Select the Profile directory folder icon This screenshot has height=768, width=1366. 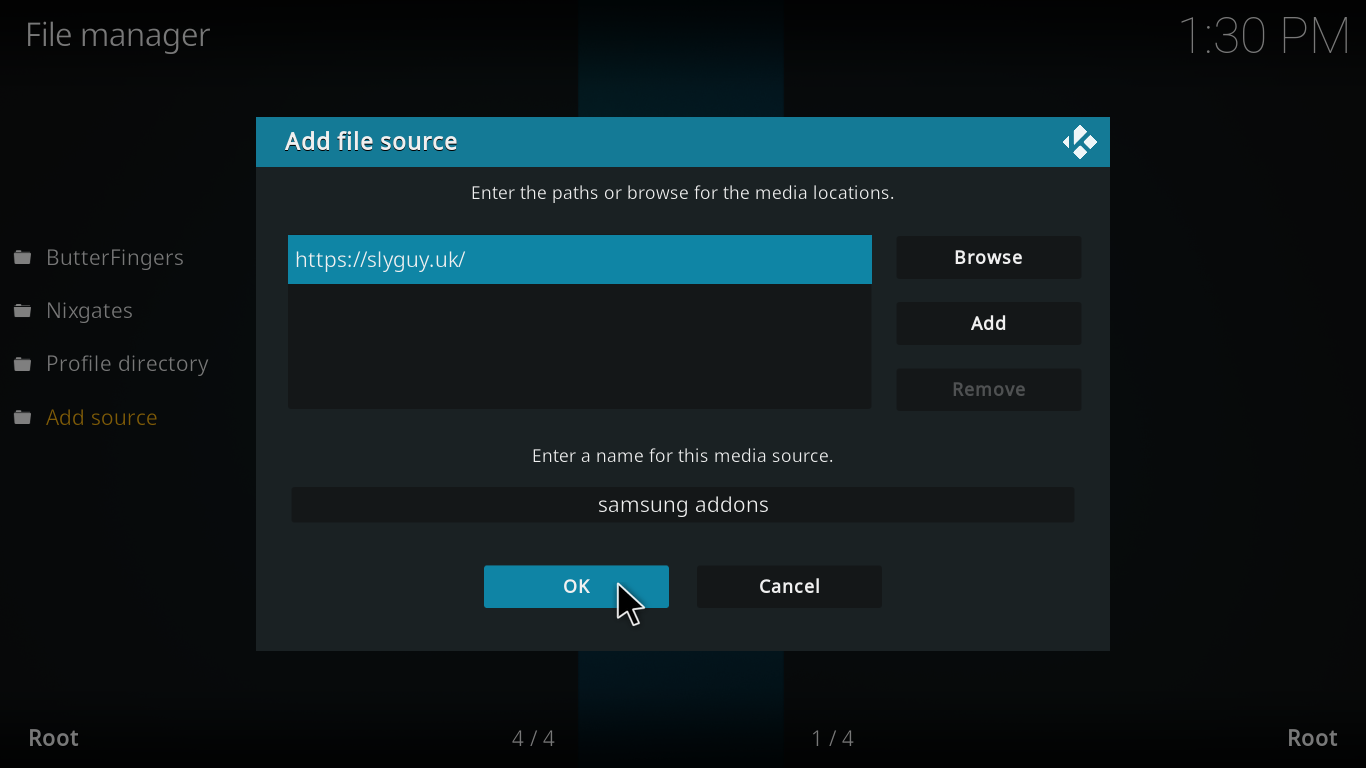click(x=22, y=364)
